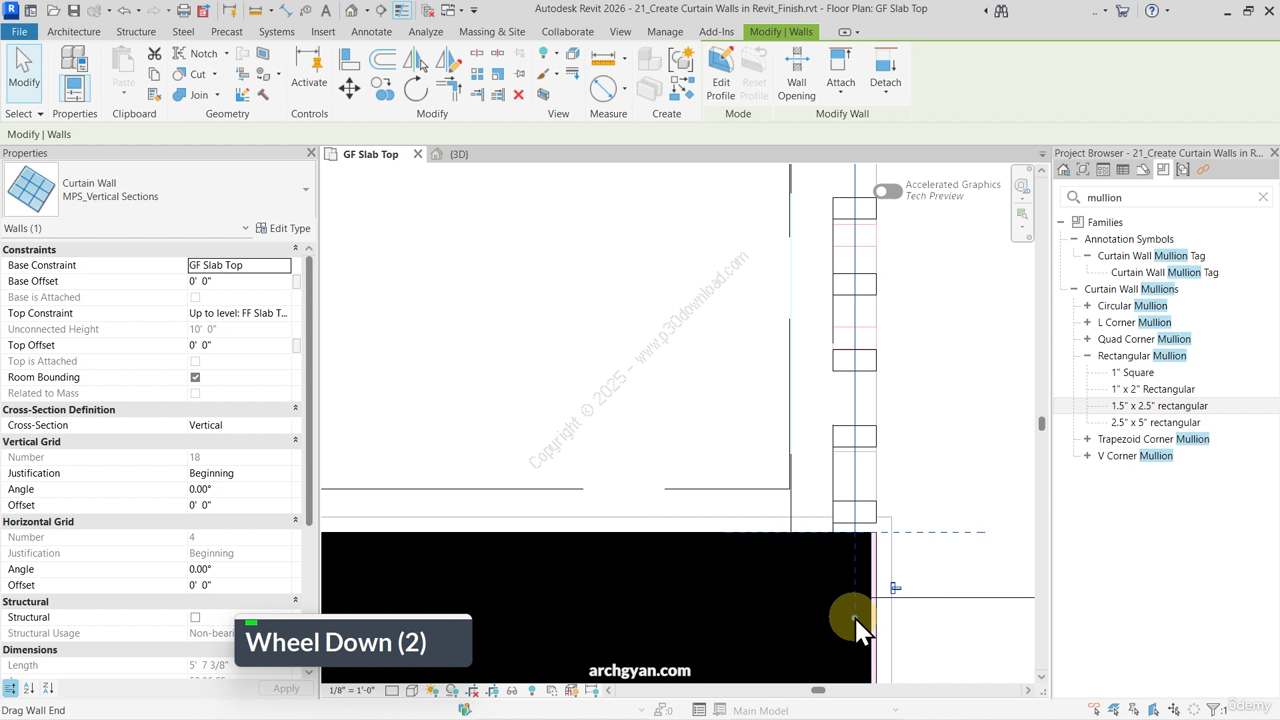Click the Visual Style icon in view control bar
The width and height of the screenshot is (1280, 720).
coord(412,690)
